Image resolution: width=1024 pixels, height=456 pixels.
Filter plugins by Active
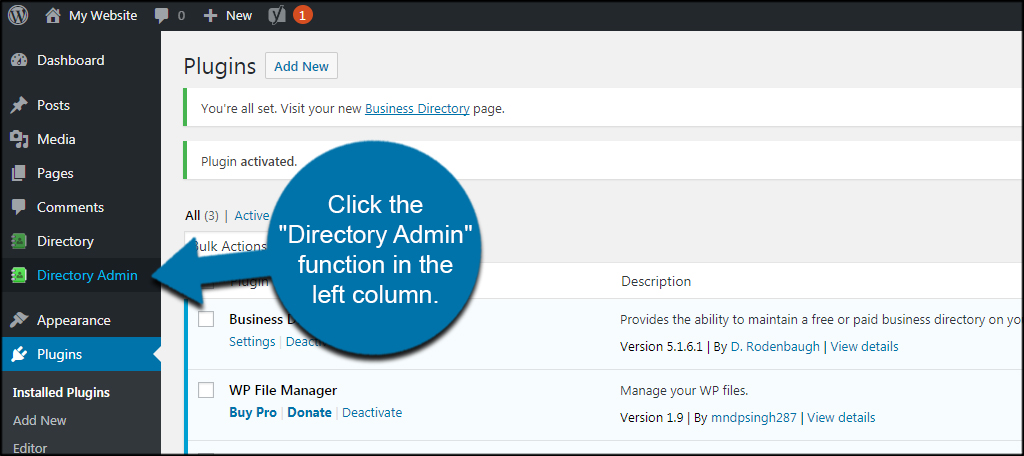(251, 216)
